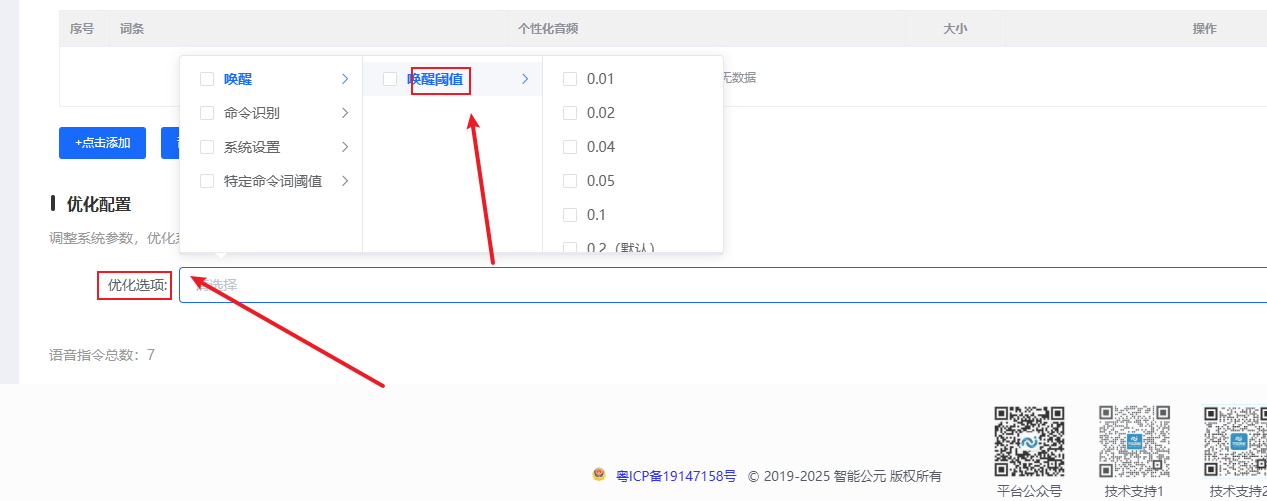Click the 技术支持1 QR code
The width and height of the screenshot is (1267, 501).
tap(1134, 441)
